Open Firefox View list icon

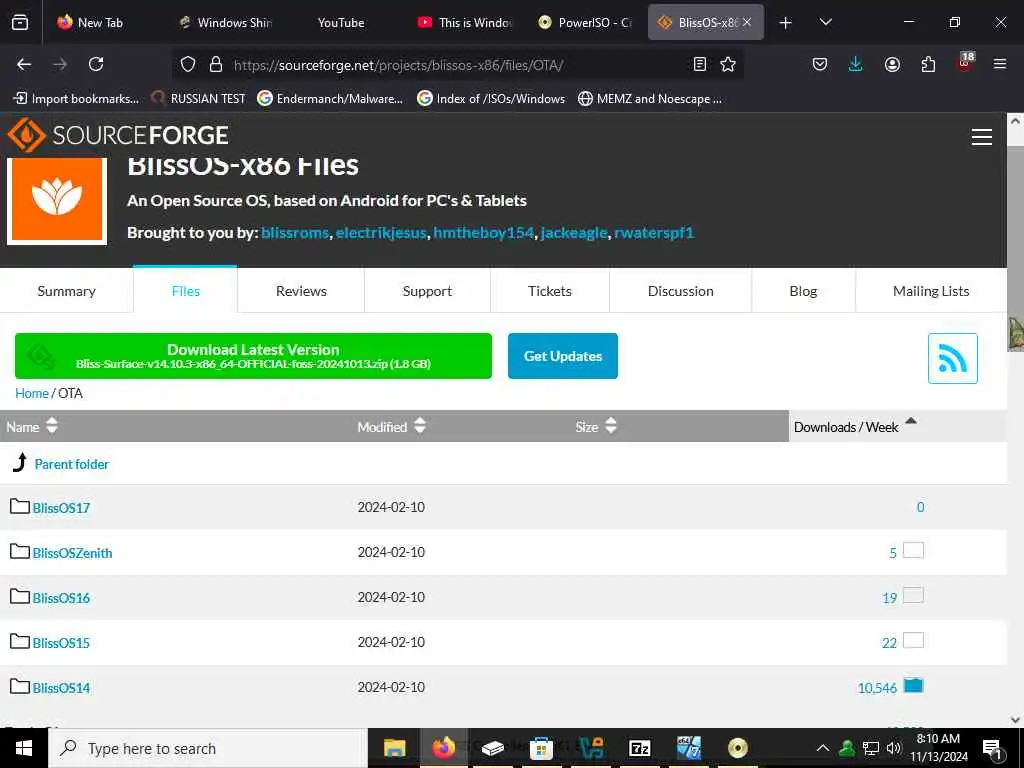(20, 22)
